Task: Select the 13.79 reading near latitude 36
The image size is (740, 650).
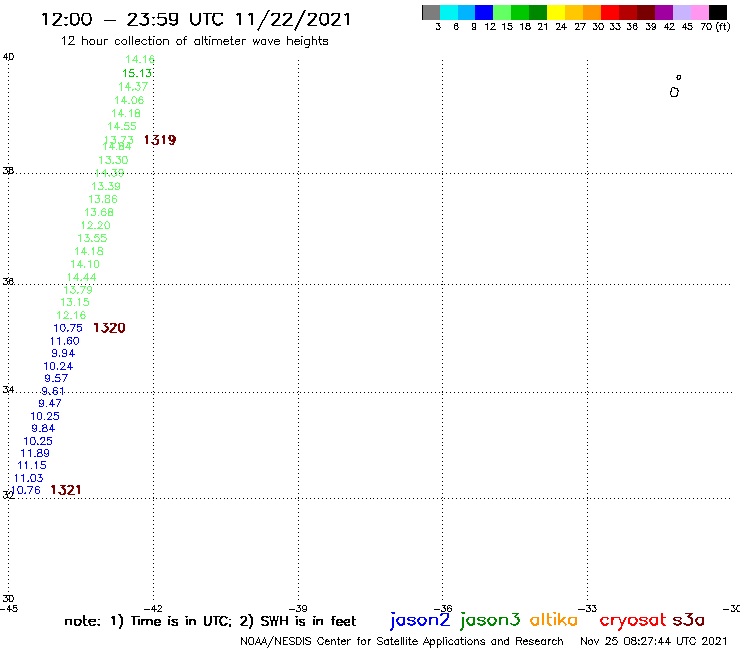Action: [x=78, y=290]
